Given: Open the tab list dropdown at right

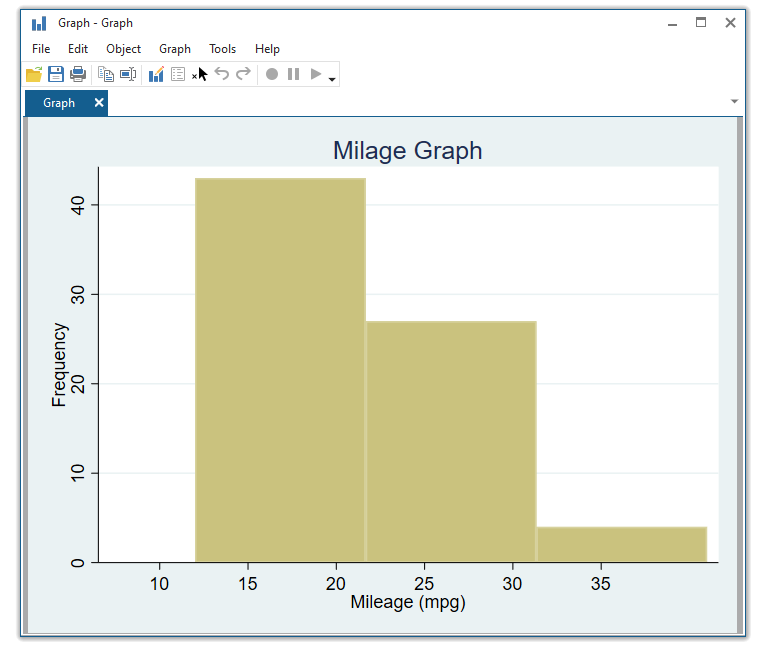Looking at the screenshot, I should pyautogui.click(x=735, y=102).
